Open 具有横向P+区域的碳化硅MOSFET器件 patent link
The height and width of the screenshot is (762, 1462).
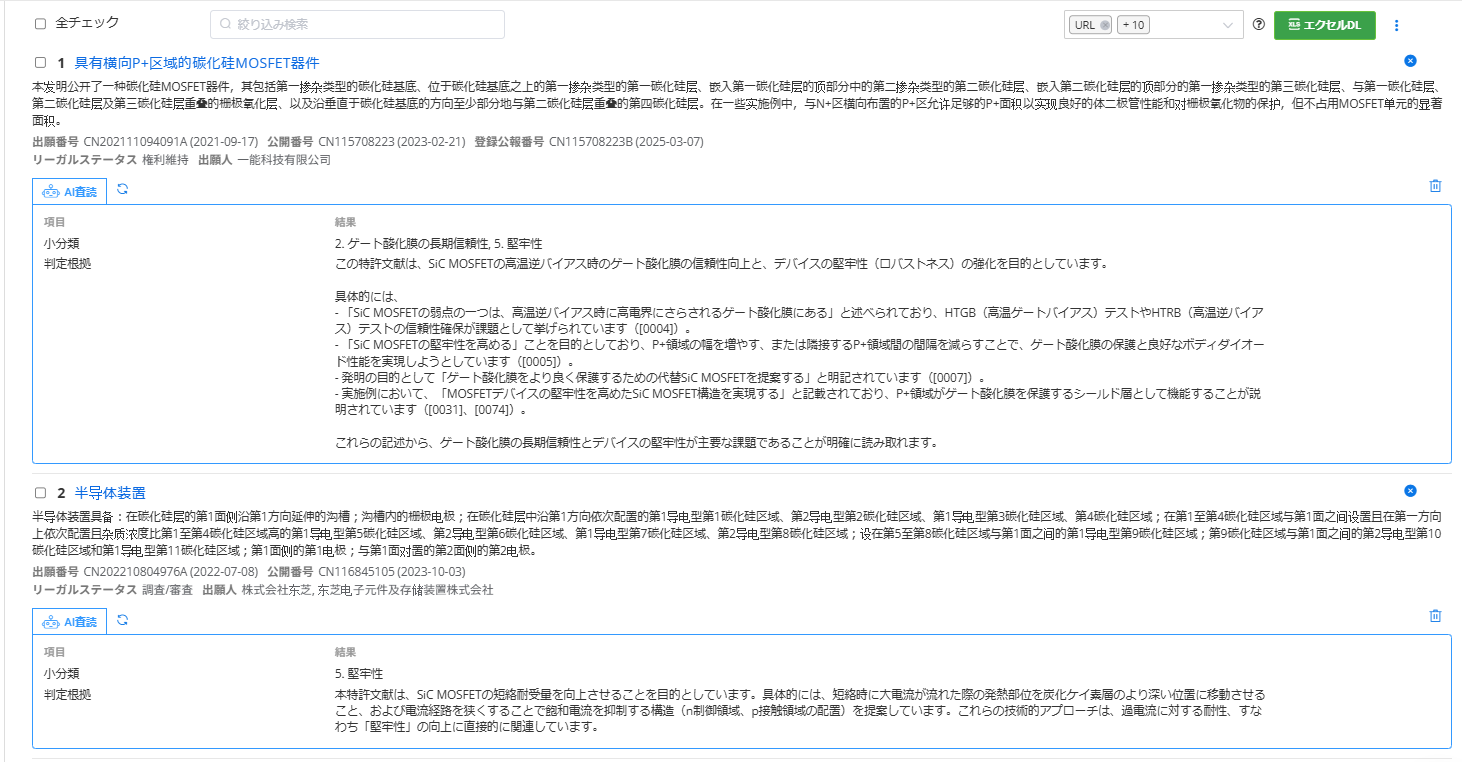click(197, 63)
